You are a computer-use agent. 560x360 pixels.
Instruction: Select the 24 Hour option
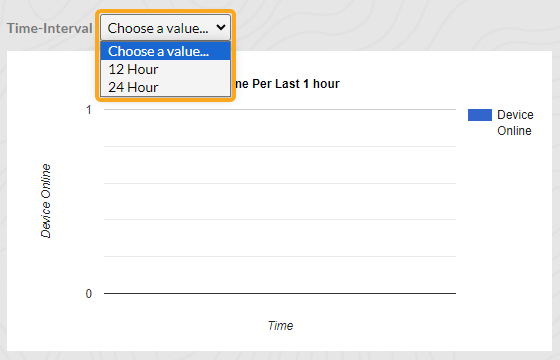click(x=165, y=87)
